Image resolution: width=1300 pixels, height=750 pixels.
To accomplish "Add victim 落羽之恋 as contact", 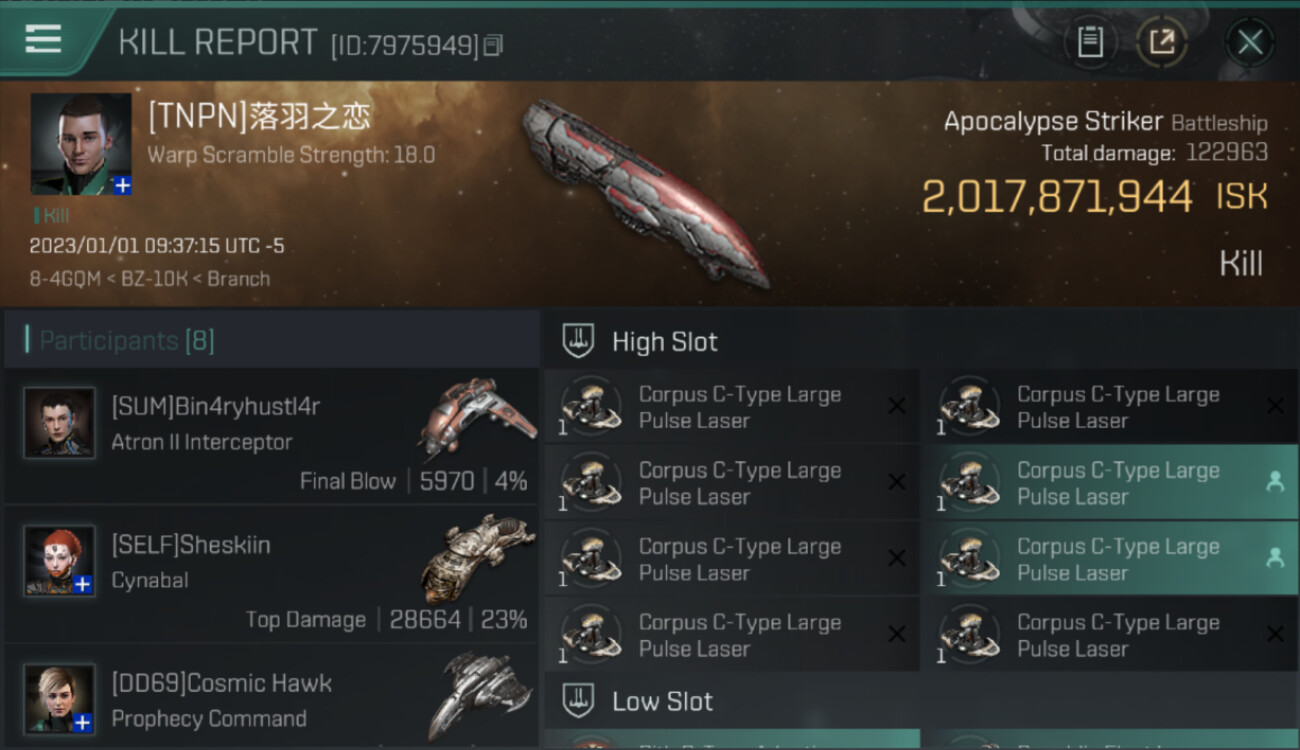I will point(122,185).
